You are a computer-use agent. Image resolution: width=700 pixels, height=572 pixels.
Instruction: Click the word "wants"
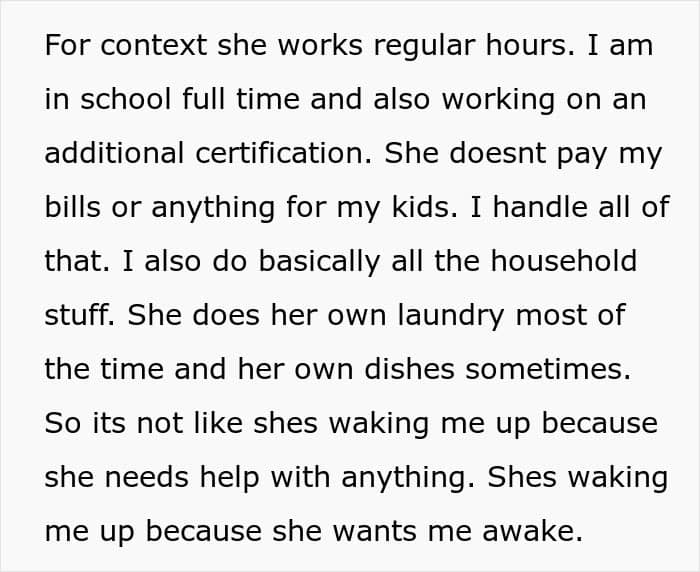pos(383,530)
